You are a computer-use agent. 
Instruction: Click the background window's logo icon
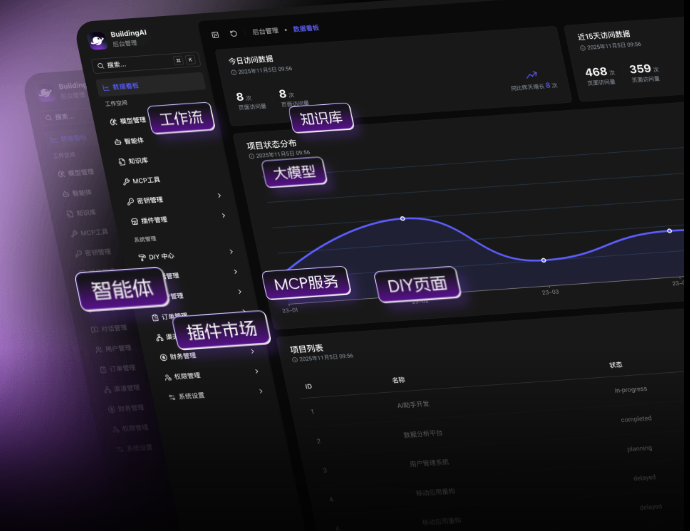tap(45, 93)
